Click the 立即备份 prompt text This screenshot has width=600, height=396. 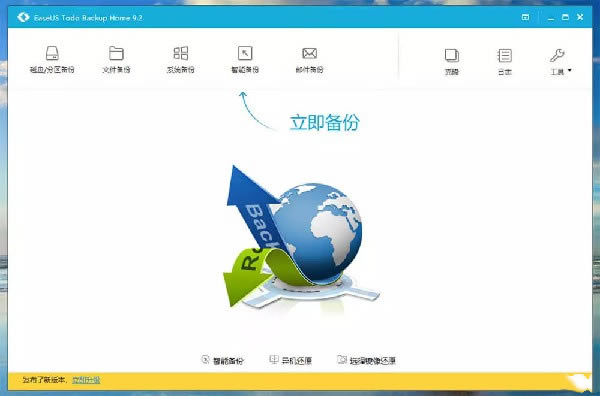(324, 122)
